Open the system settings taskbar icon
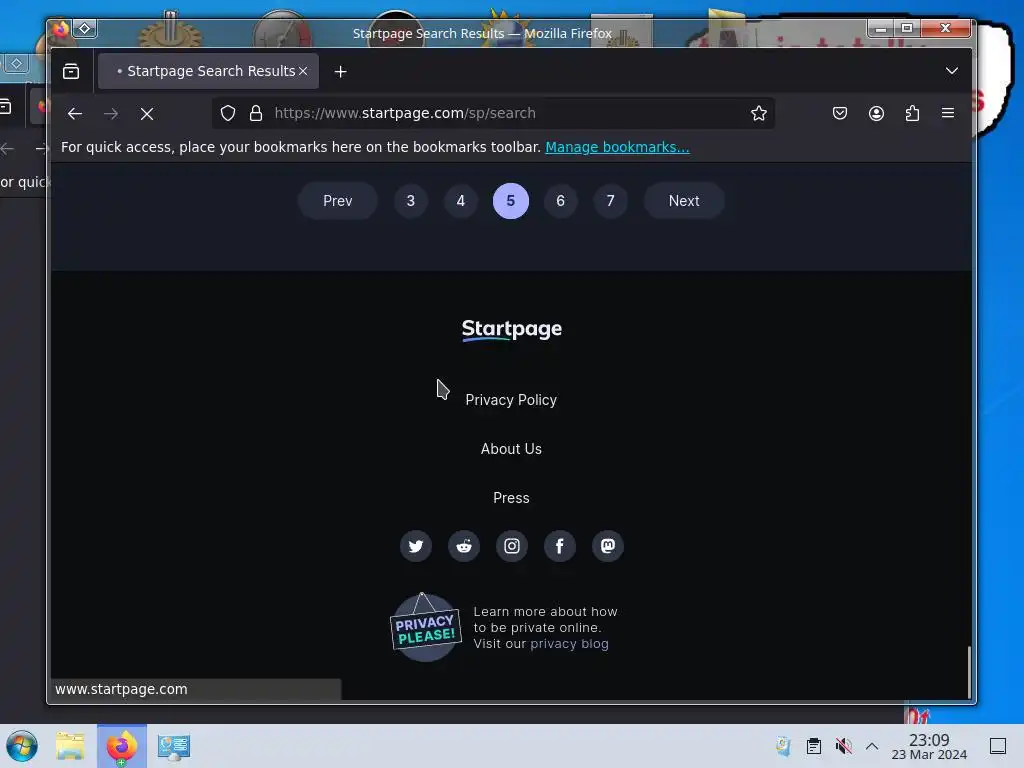Image resolution: width=1024 pixels, height=768 pixels. [174, 746]
